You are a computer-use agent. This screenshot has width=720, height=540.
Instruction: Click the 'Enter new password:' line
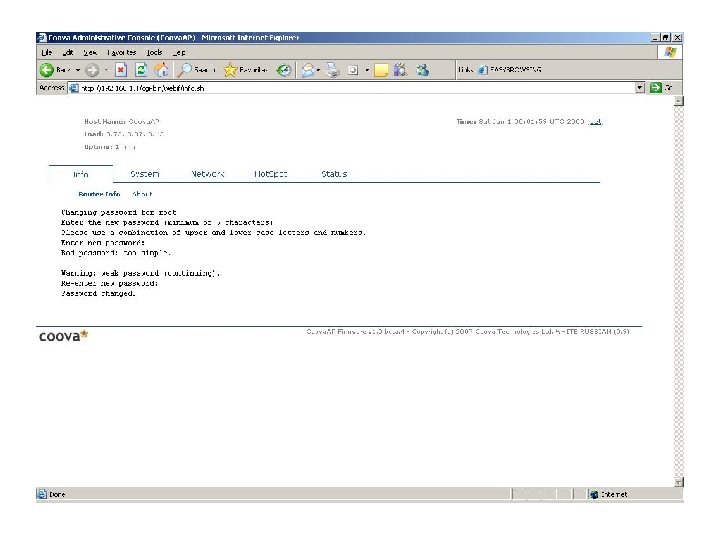click(103, 243)
